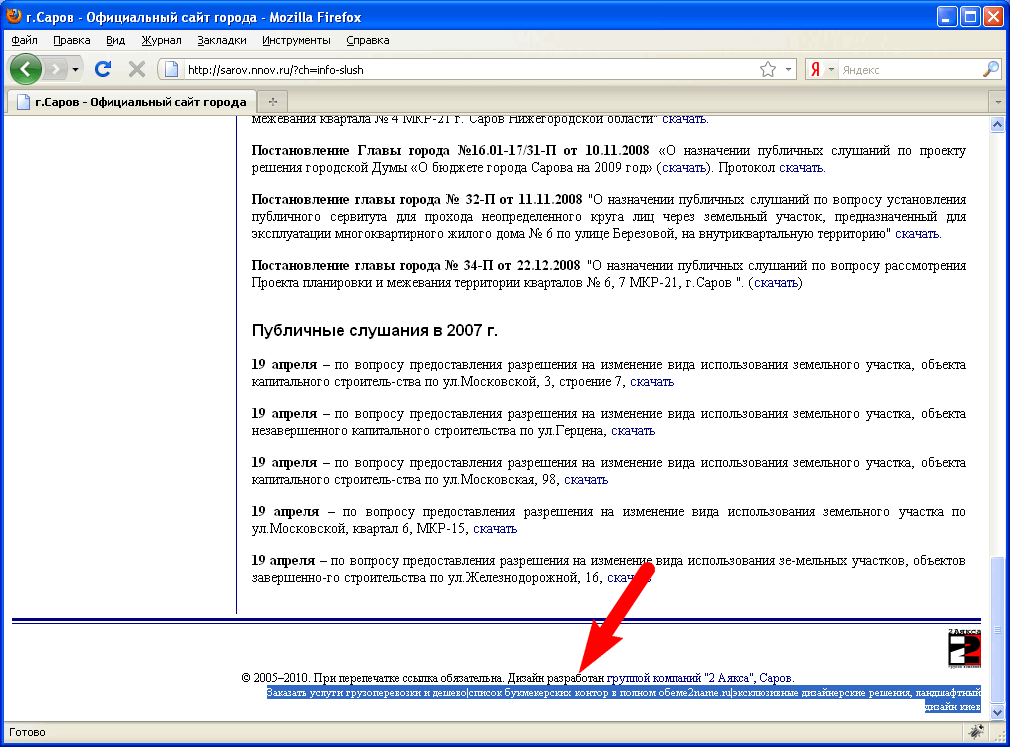Open the list all tabs dropdown
The height and width of the screenshot is (747, 1010).
click(x=996, y=102)
